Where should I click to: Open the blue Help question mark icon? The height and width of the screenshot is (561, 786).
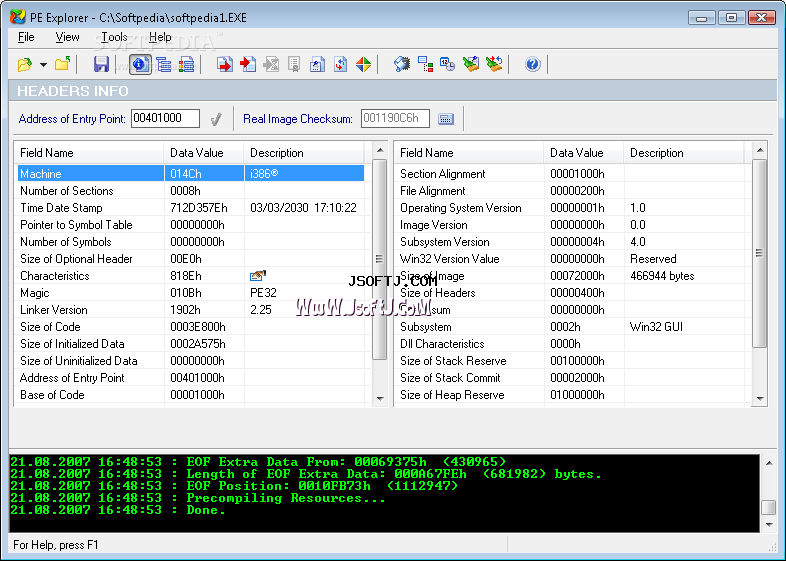(532, 64)
